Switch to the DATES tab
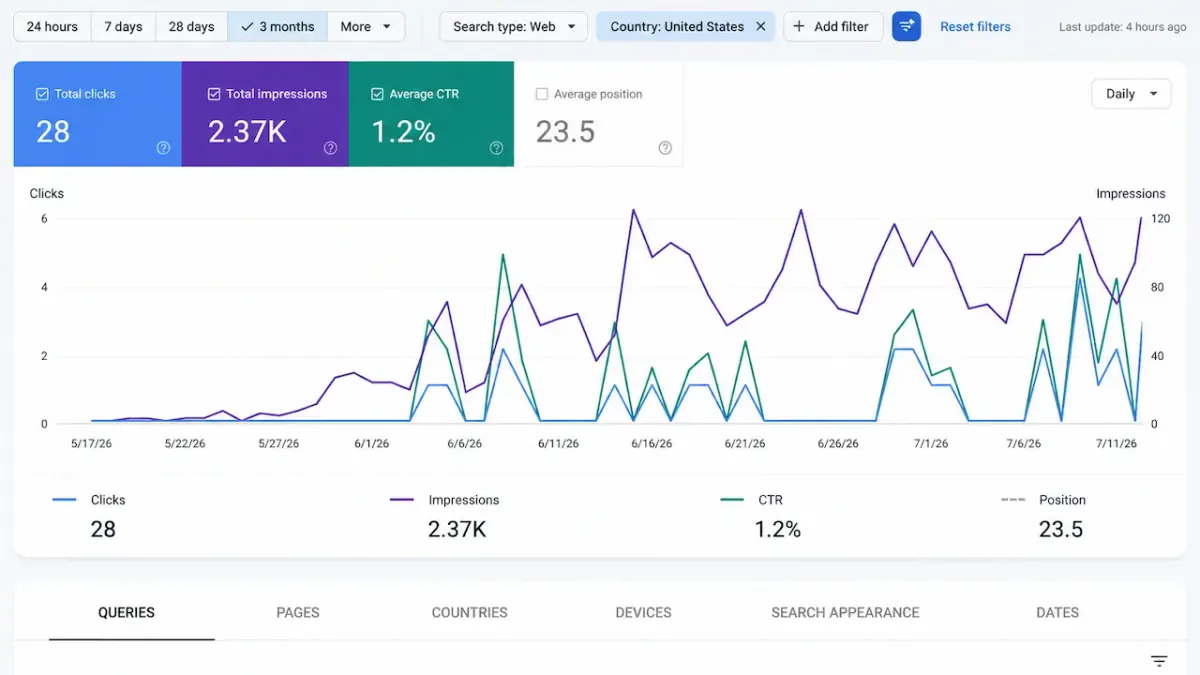1200x675 pixels. point(1057,612)
